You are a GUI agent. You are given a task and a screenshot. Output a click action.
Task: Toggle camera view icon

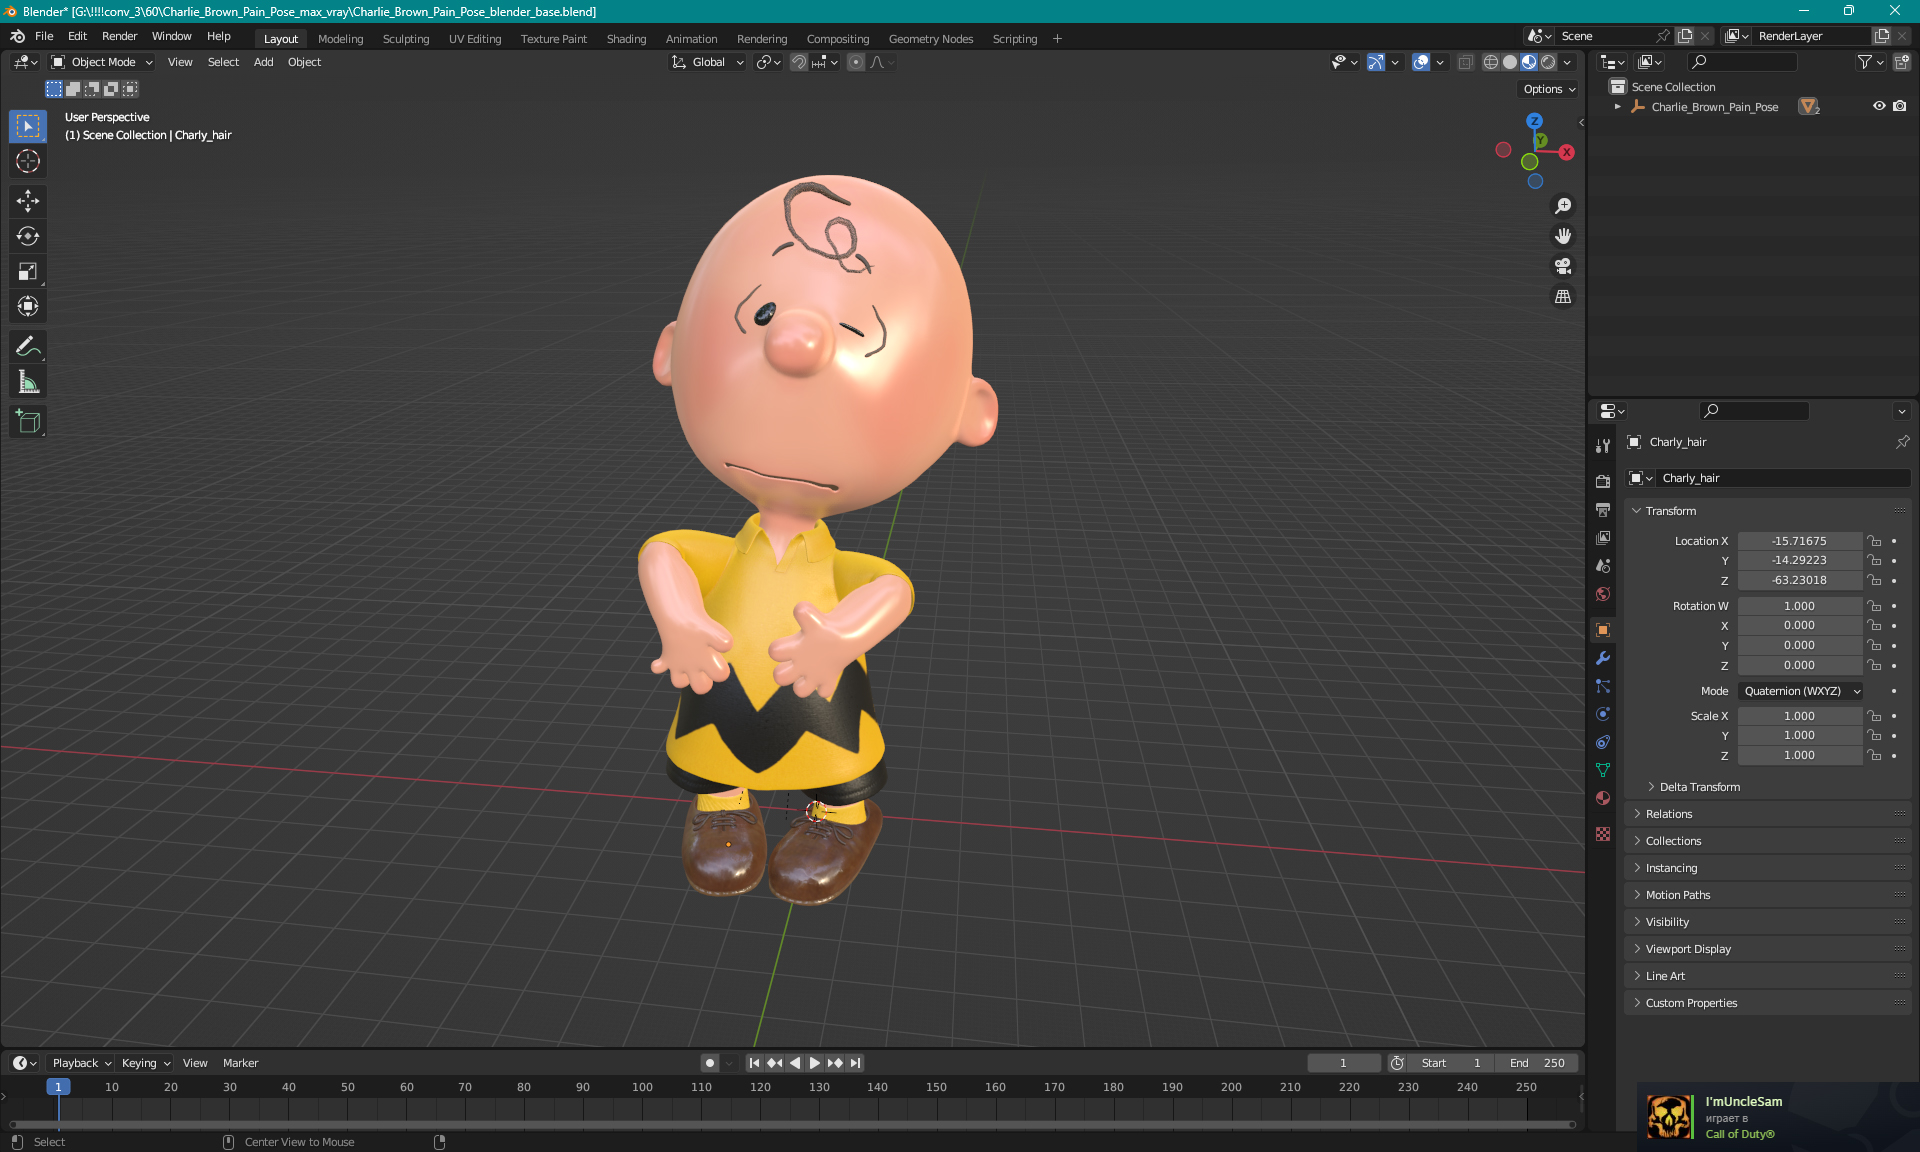[1563, 266]
